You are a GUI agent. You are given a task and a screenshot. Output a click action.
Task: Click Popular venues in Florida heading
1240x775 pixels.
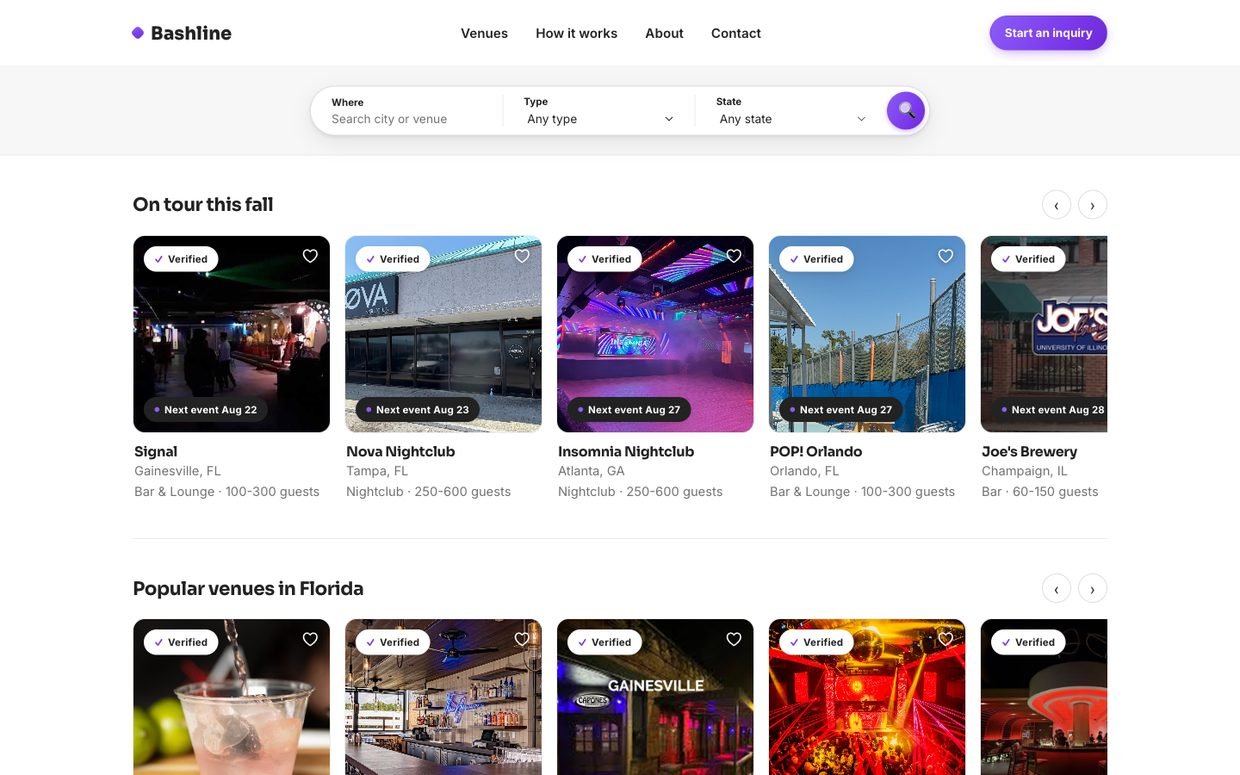(248, 588)
